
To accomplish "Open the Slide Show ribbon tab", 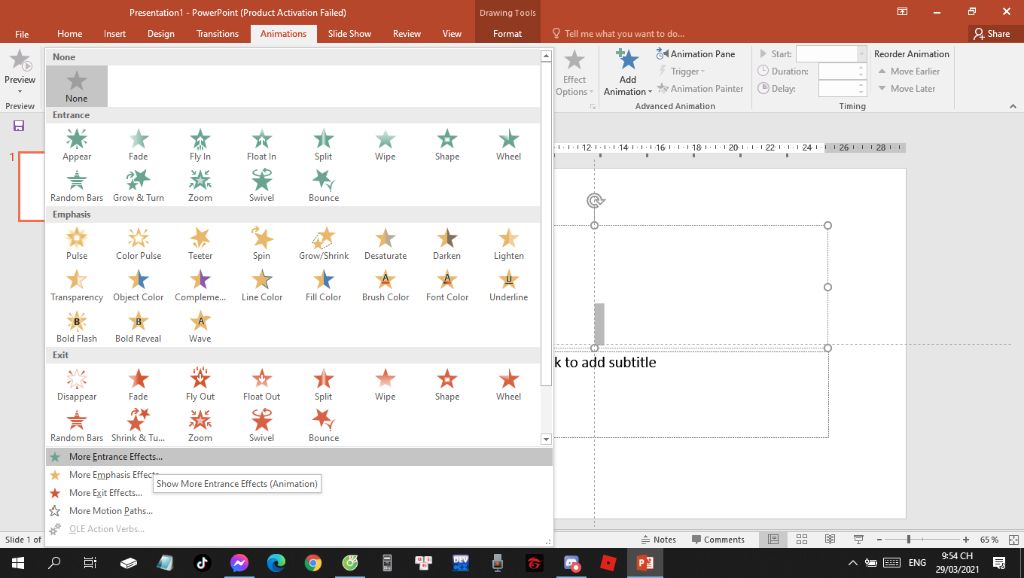I will point(349,34).
